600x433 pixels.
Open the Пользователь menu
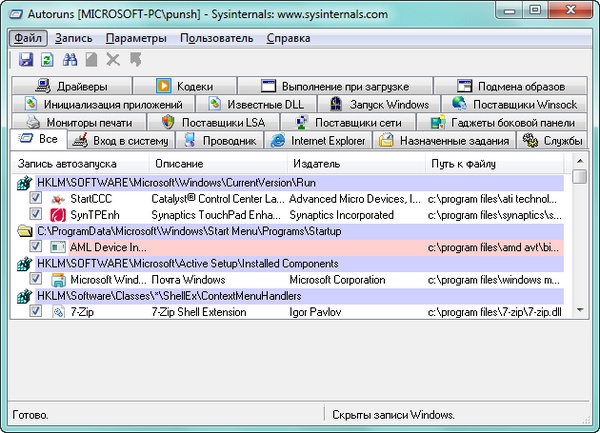[216, 38]
